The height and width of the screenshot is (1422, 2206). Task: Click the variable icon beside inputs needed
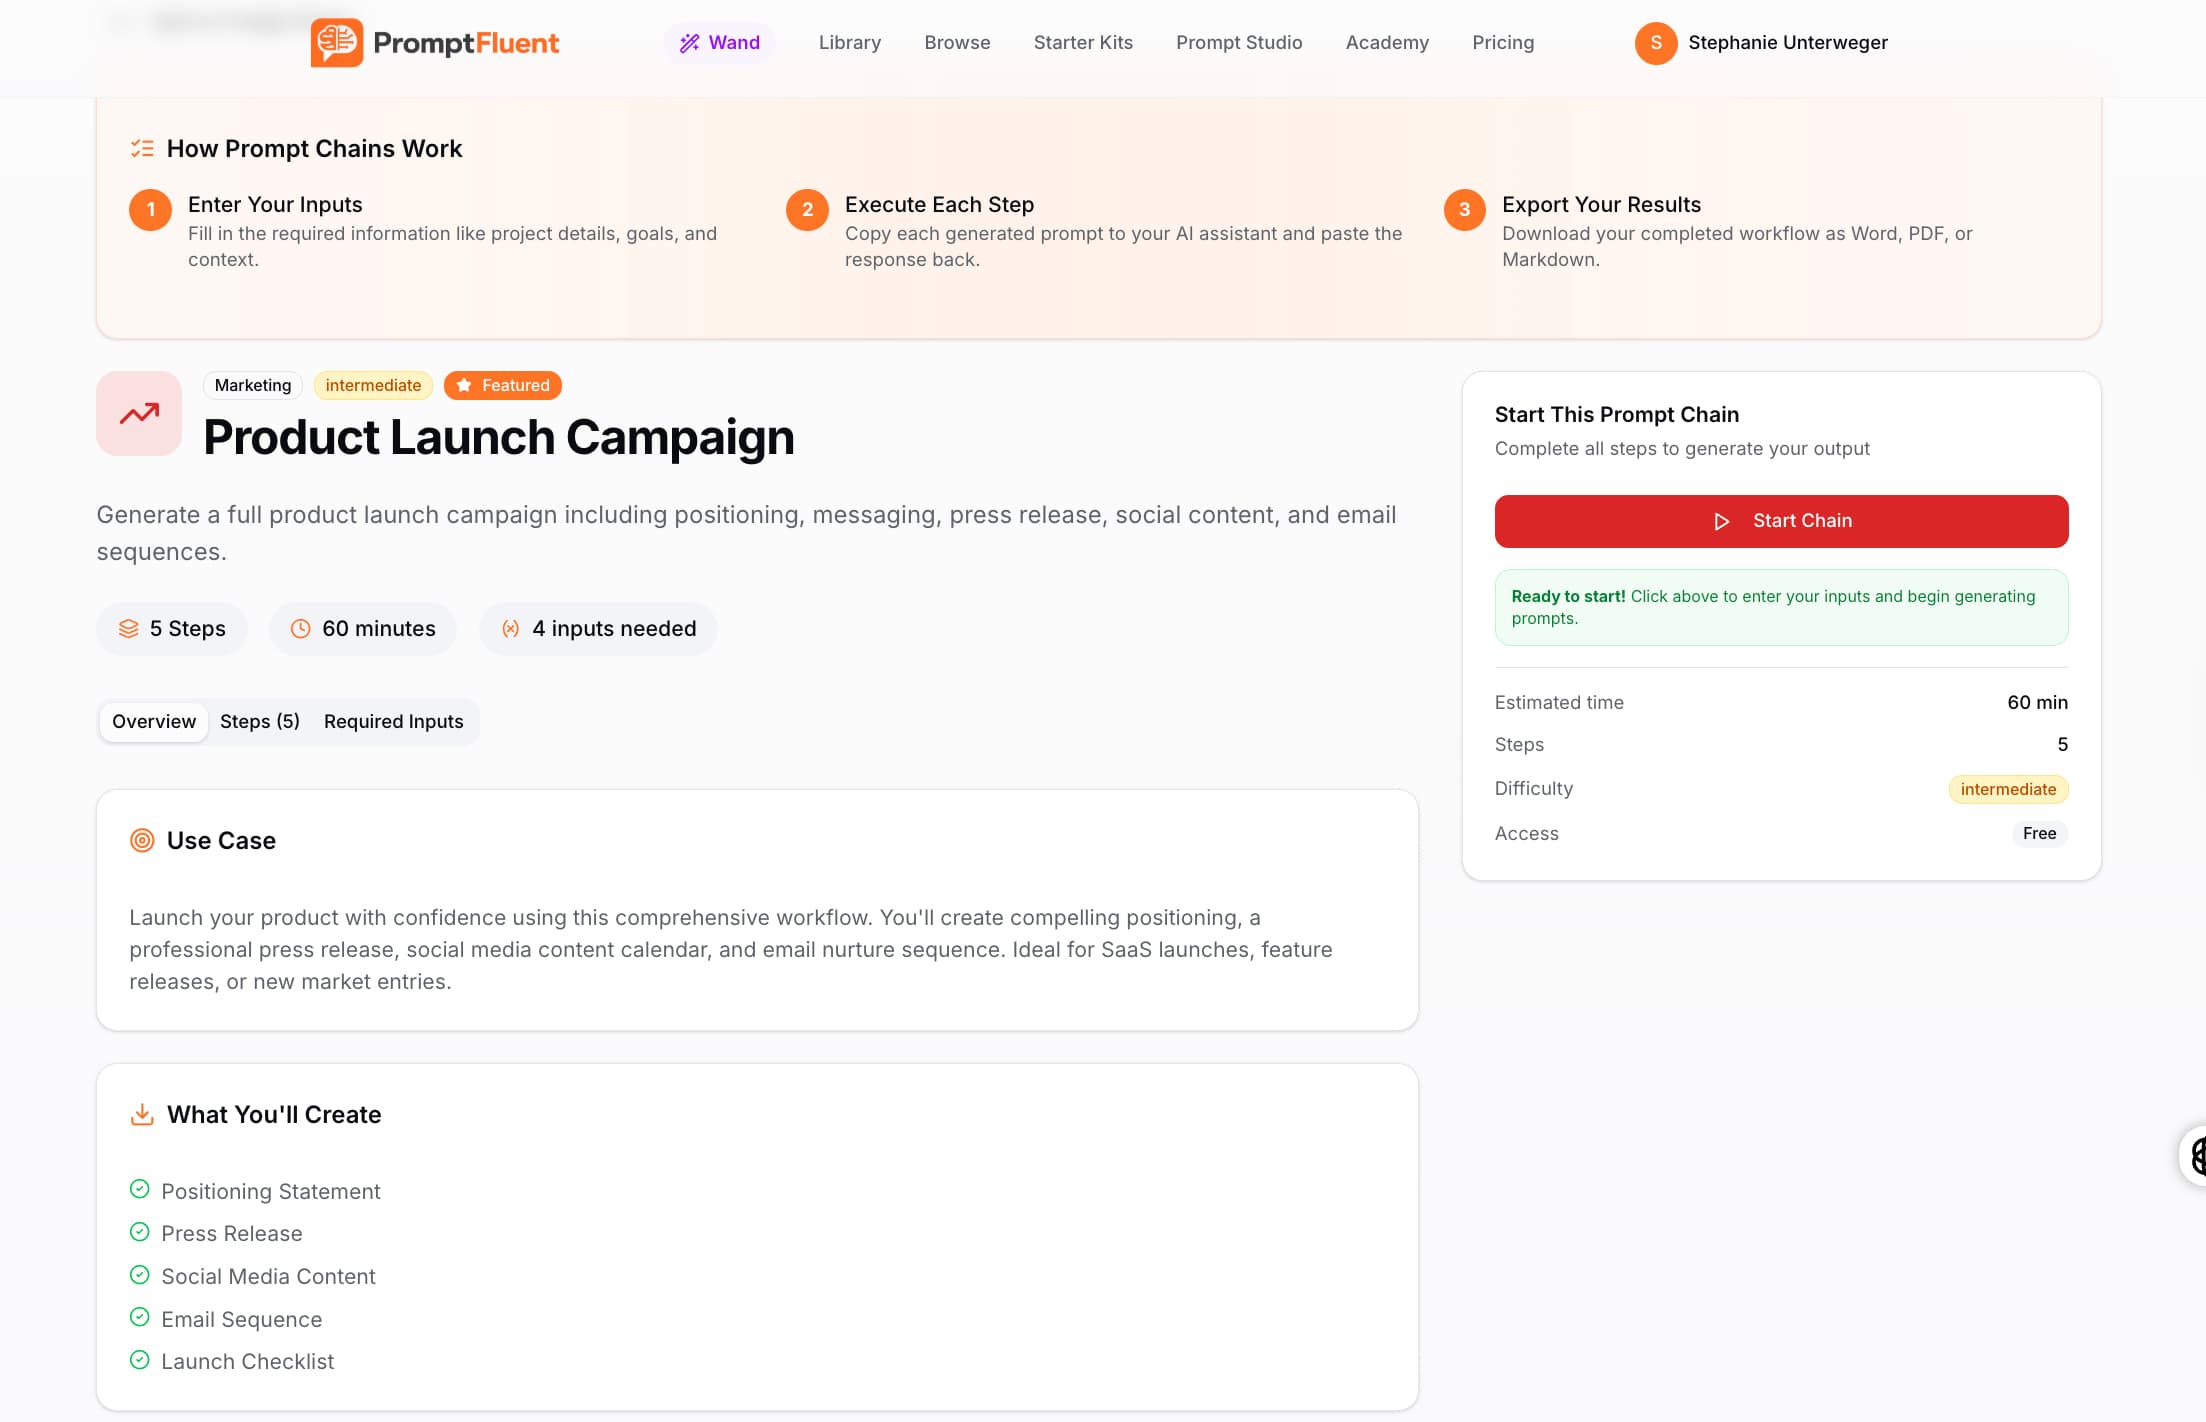point(510,628)
